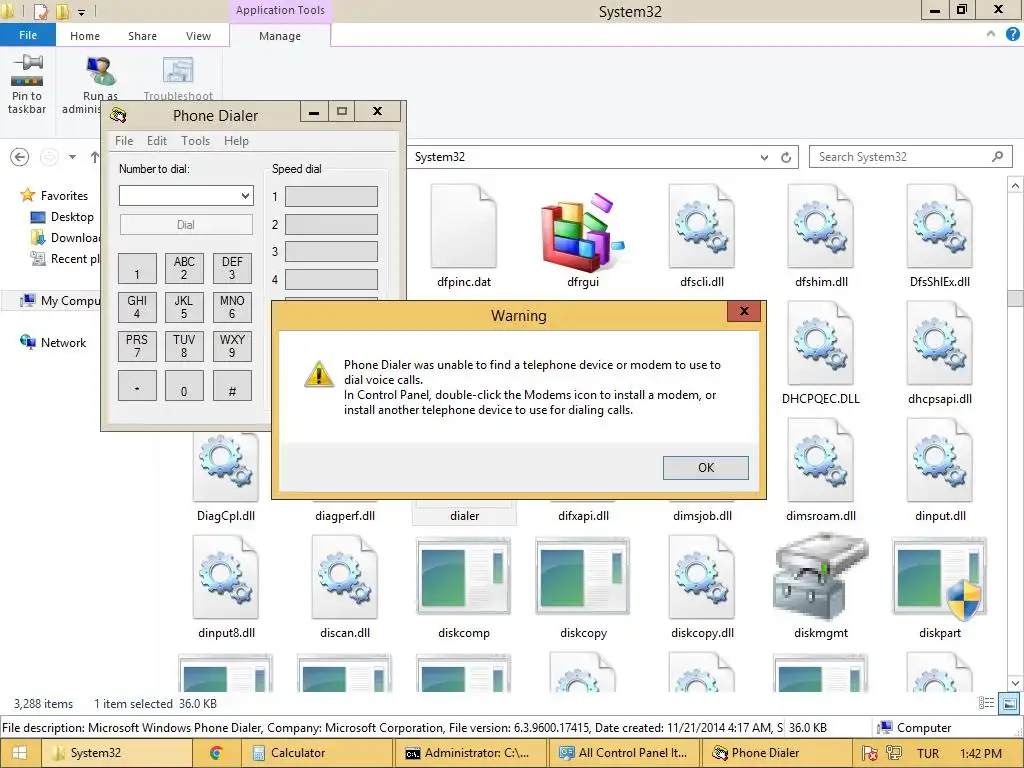Close the Warning dialog with X
Screen dimensions: 1024x768
tap(744, 312)
